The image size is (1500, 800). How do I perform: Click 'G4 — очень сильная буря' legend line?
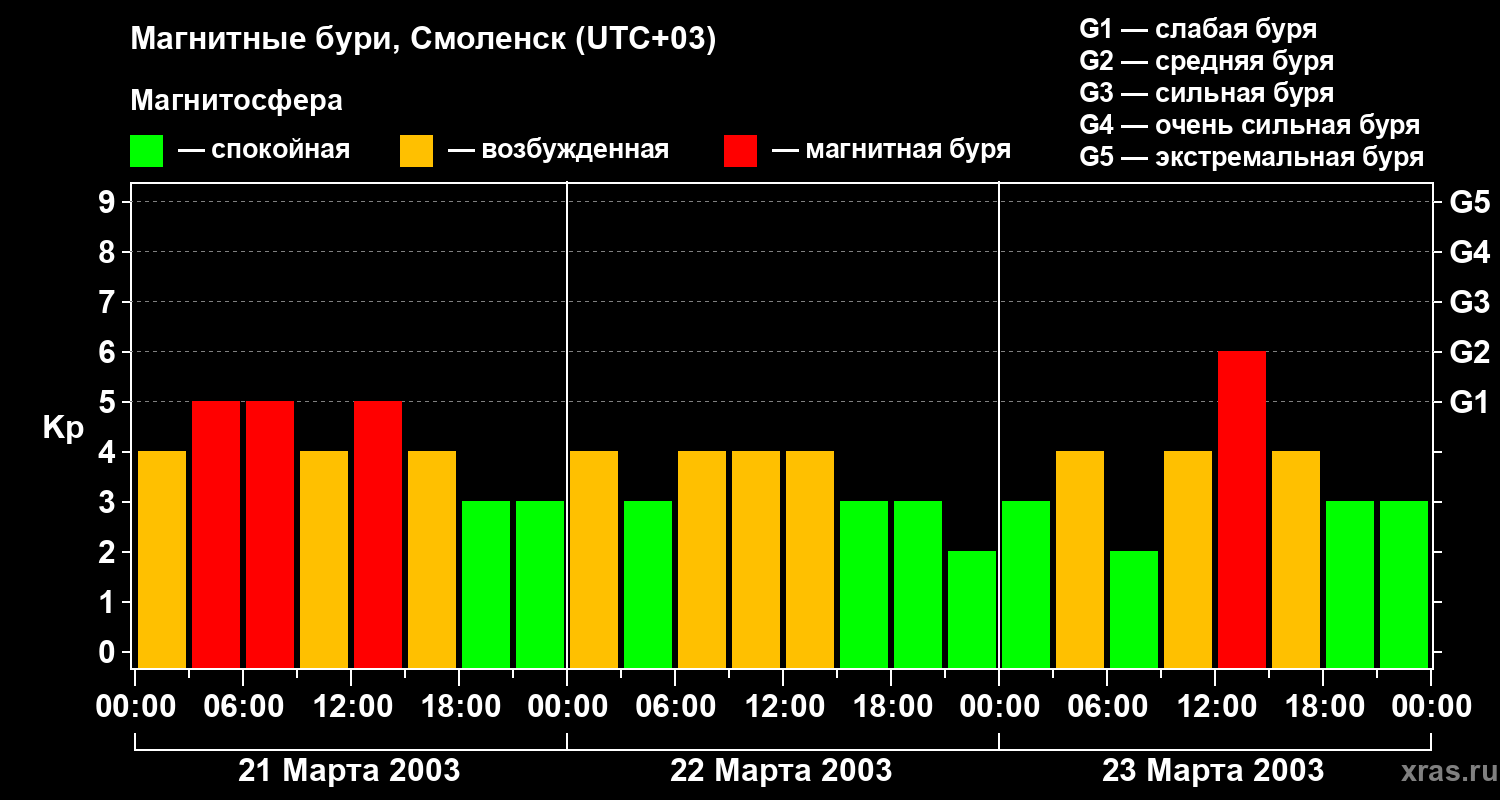[x=1250, y=125]
